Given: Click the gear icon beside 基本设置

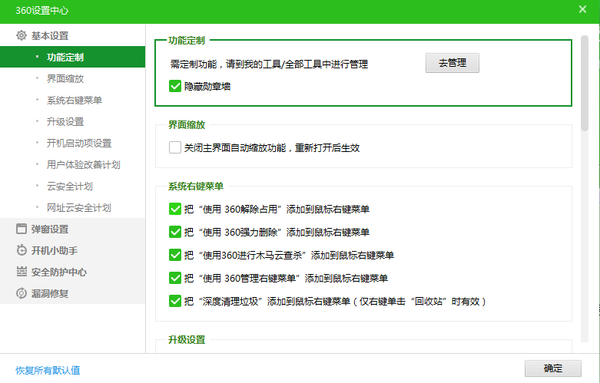Looking at the screenshot, I should click(x=21, y=36).
